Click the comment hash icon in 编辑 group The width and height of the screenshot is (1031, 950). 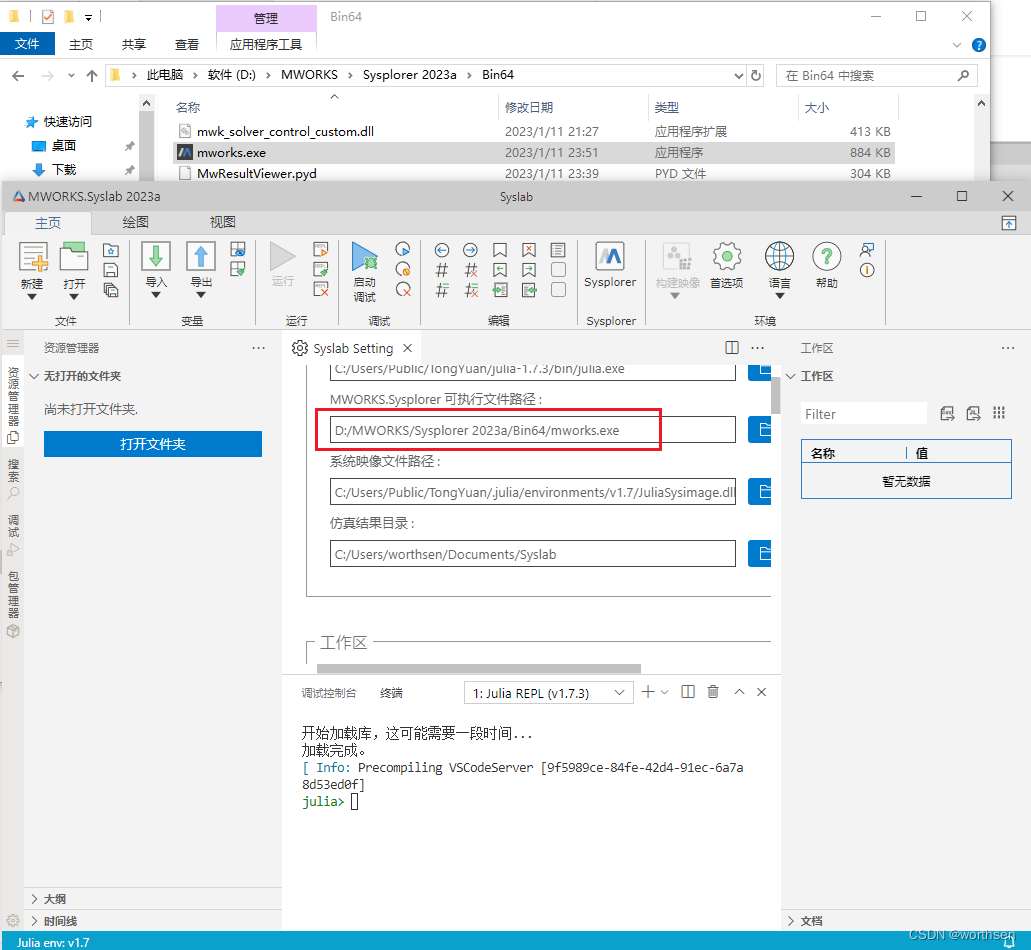tap(442, 270)
